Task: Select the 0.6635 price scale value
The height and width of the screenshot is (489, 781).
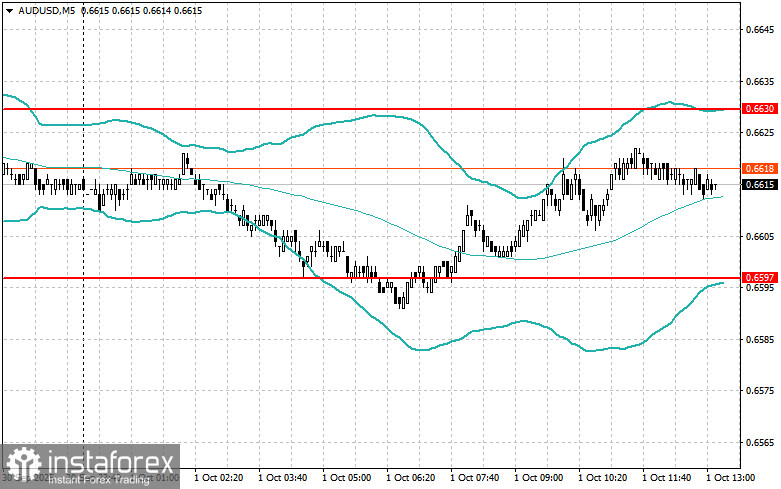Action: coord(760,81)
